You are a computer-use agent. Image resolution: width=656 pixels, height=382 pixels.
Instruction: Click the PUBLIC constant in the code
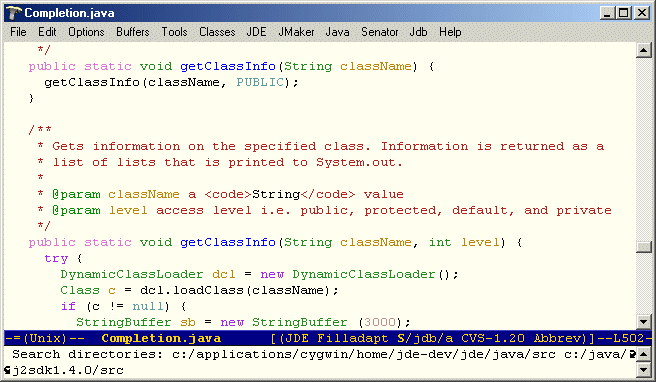[x=260, y=82]
